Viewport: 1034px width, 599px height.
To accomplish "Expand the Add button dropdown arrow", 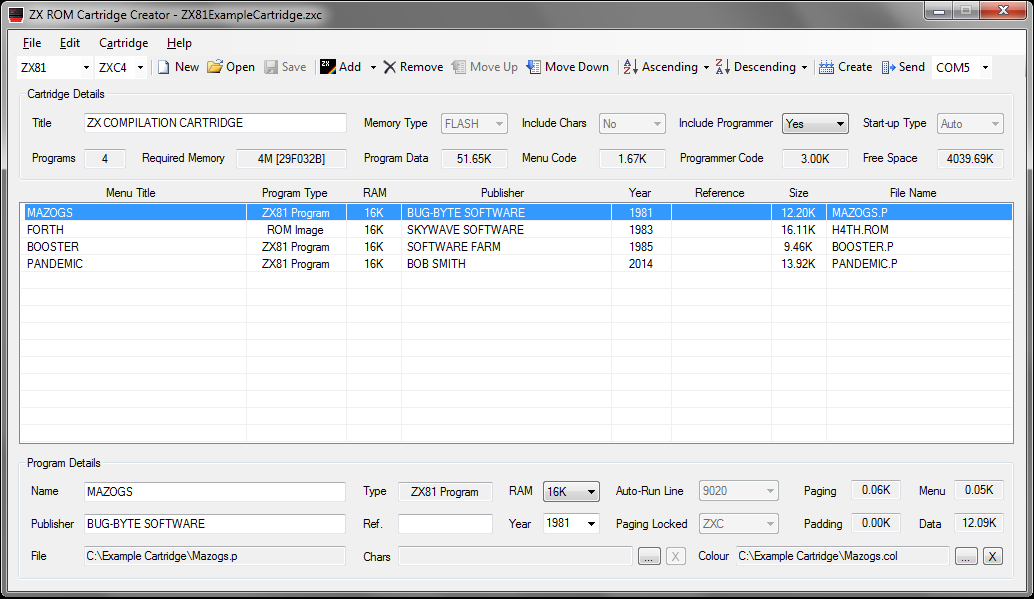I will click(x=373, y=67).
